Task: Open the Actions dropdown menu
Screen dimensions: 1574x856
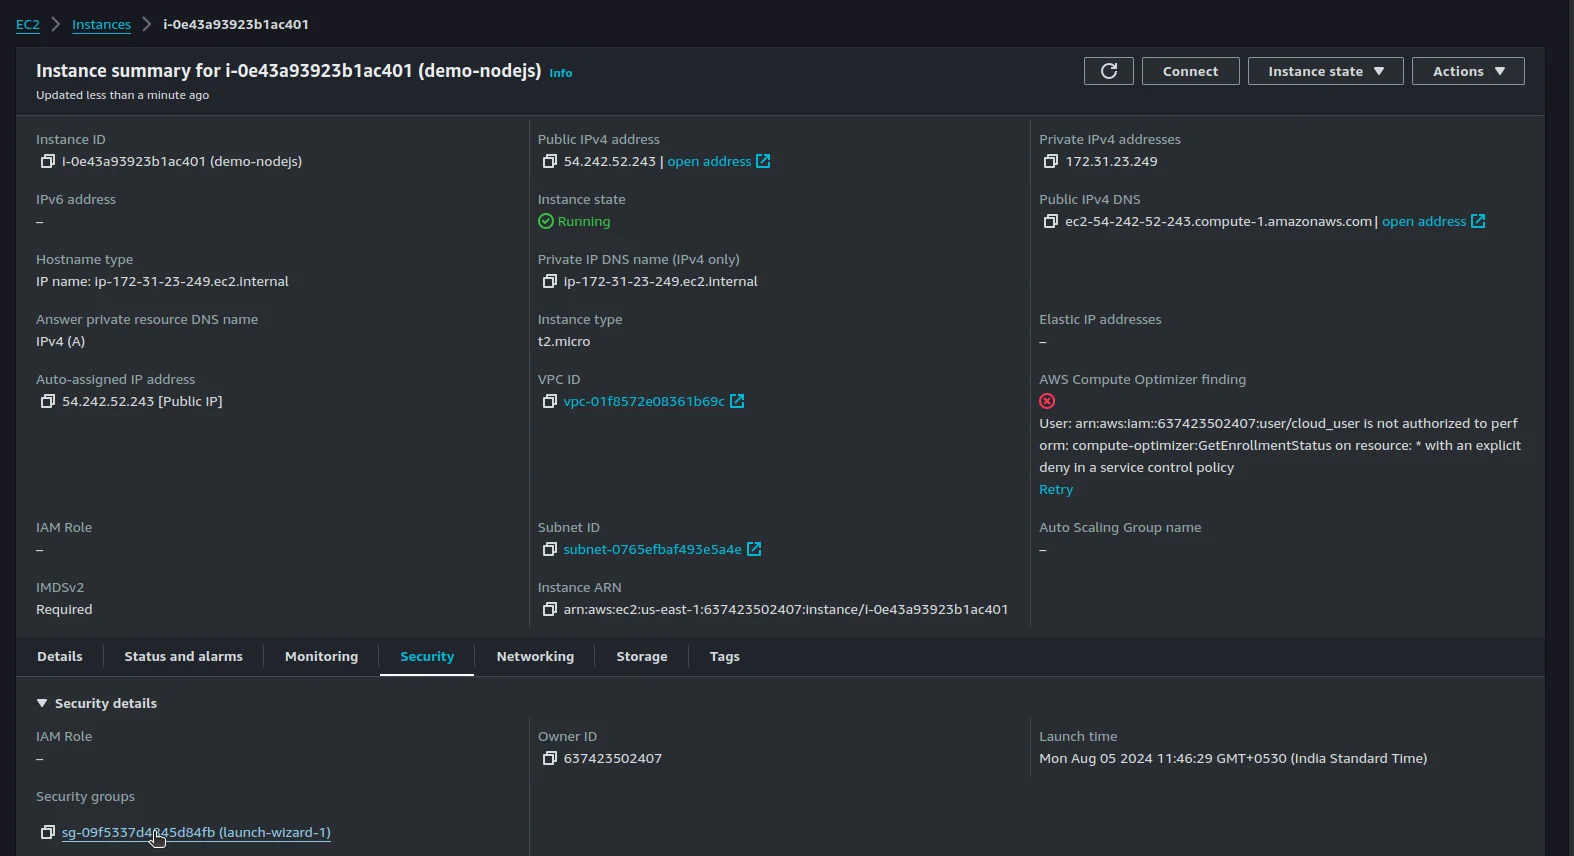Action: click(x=1467, y=71)
